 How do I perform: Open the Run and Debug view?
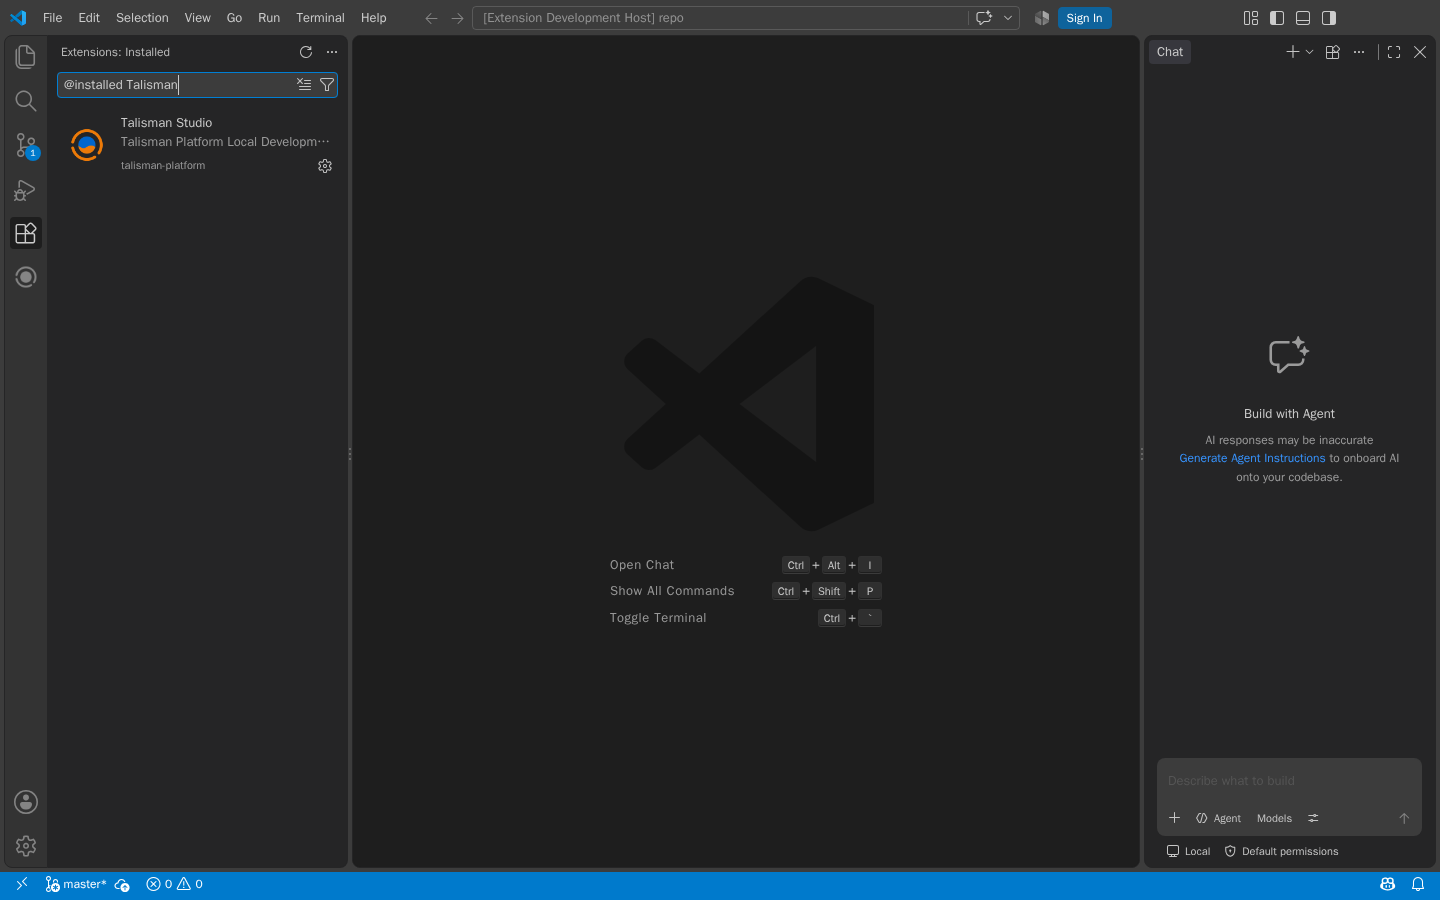coord(26,189)
